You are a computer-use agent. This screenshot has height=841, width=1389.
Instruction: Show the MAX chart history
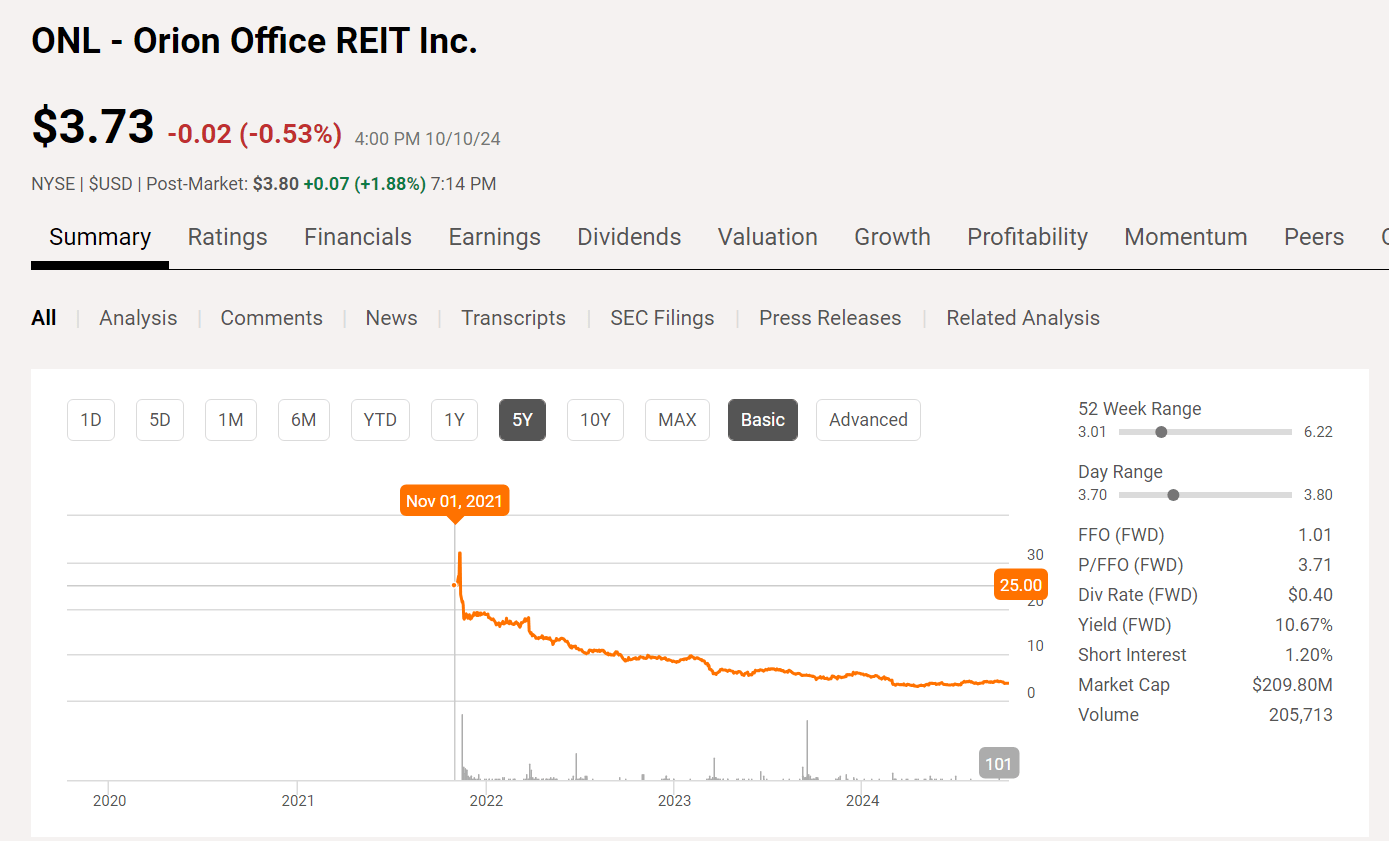click(677, 420)
